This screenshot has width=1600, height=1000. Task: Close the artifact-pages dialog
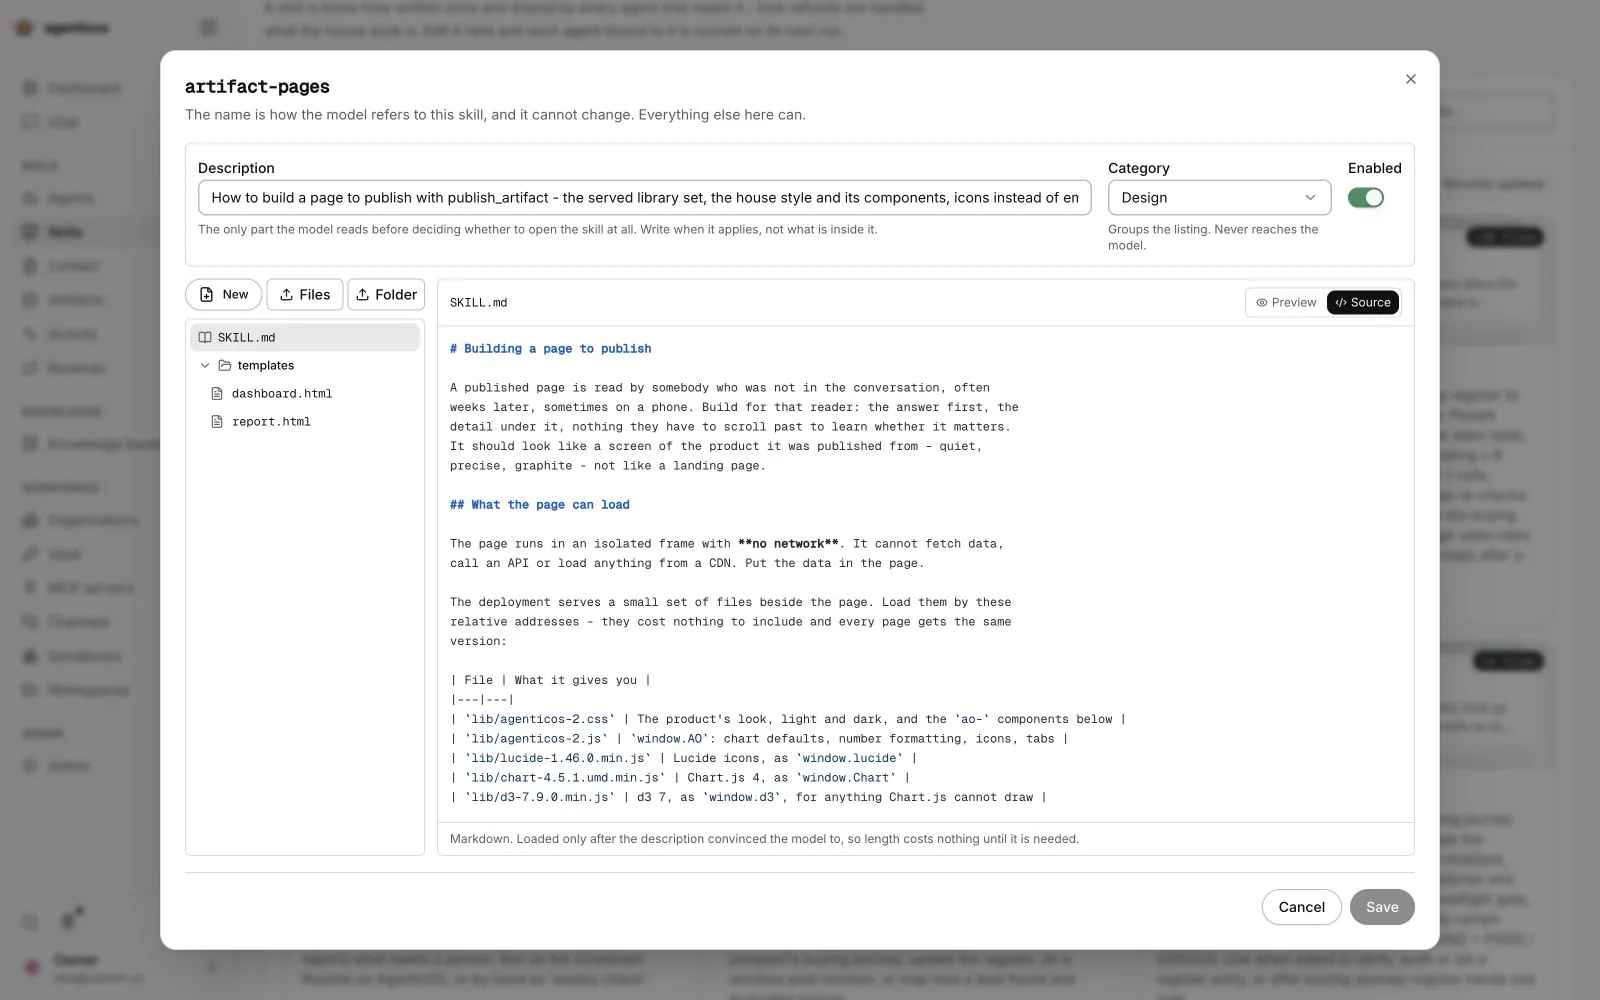1410,79
